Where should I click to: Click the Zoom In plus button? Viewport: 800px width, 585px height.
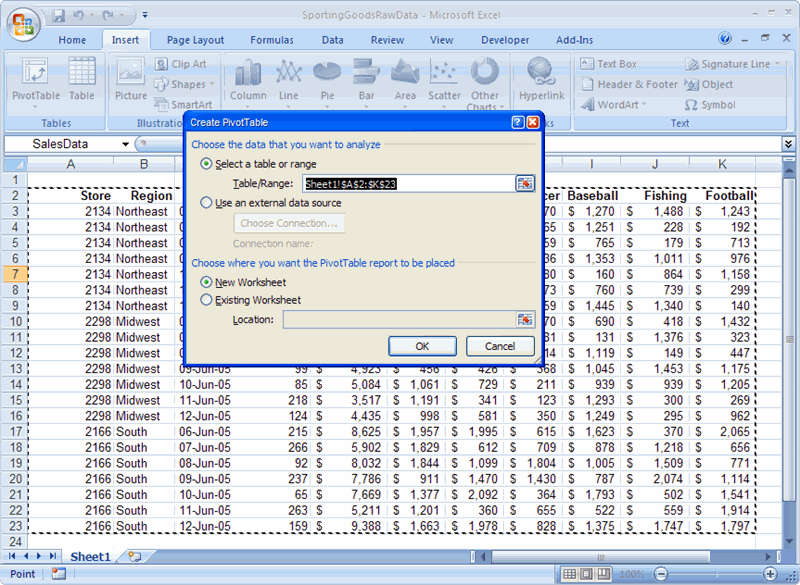coord(770,574)
